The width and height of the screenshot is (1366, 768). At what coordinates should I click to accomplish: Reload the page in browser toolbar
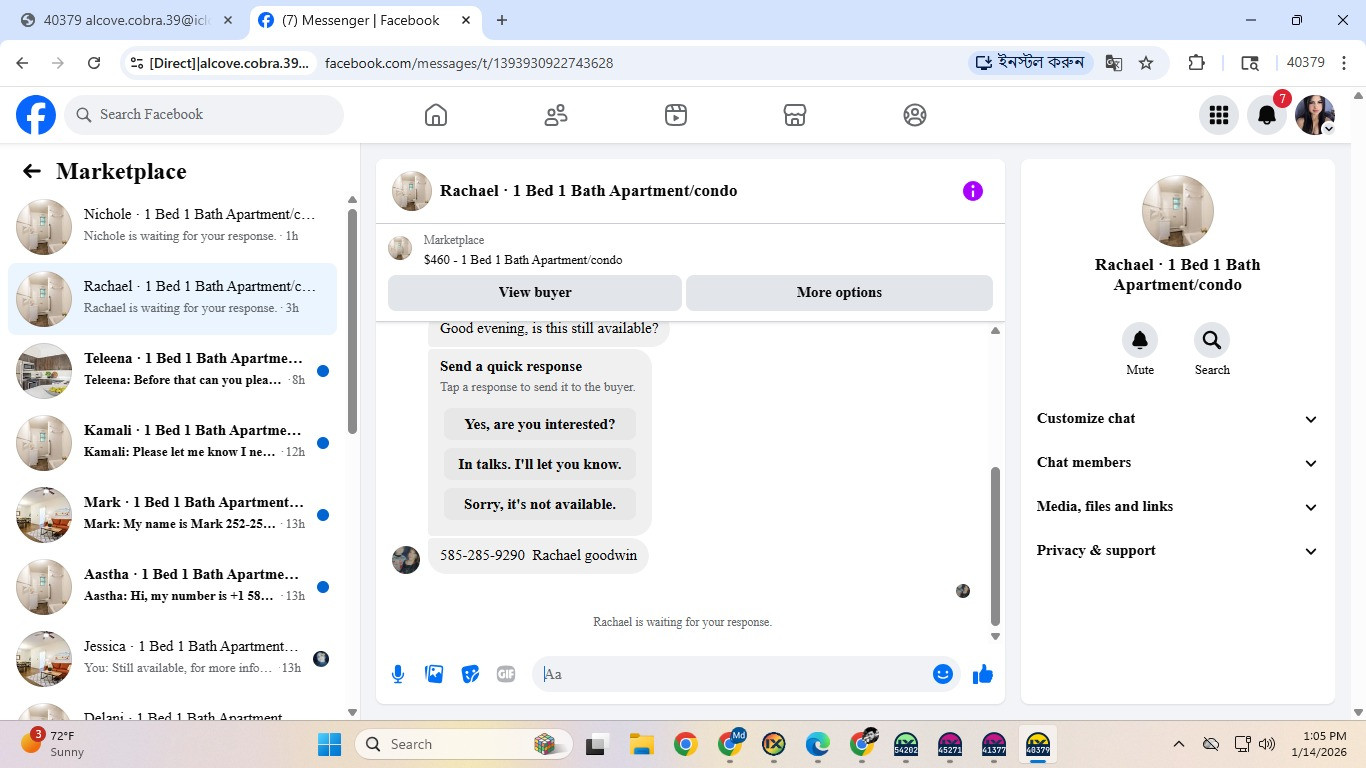(x=94, y=63)
